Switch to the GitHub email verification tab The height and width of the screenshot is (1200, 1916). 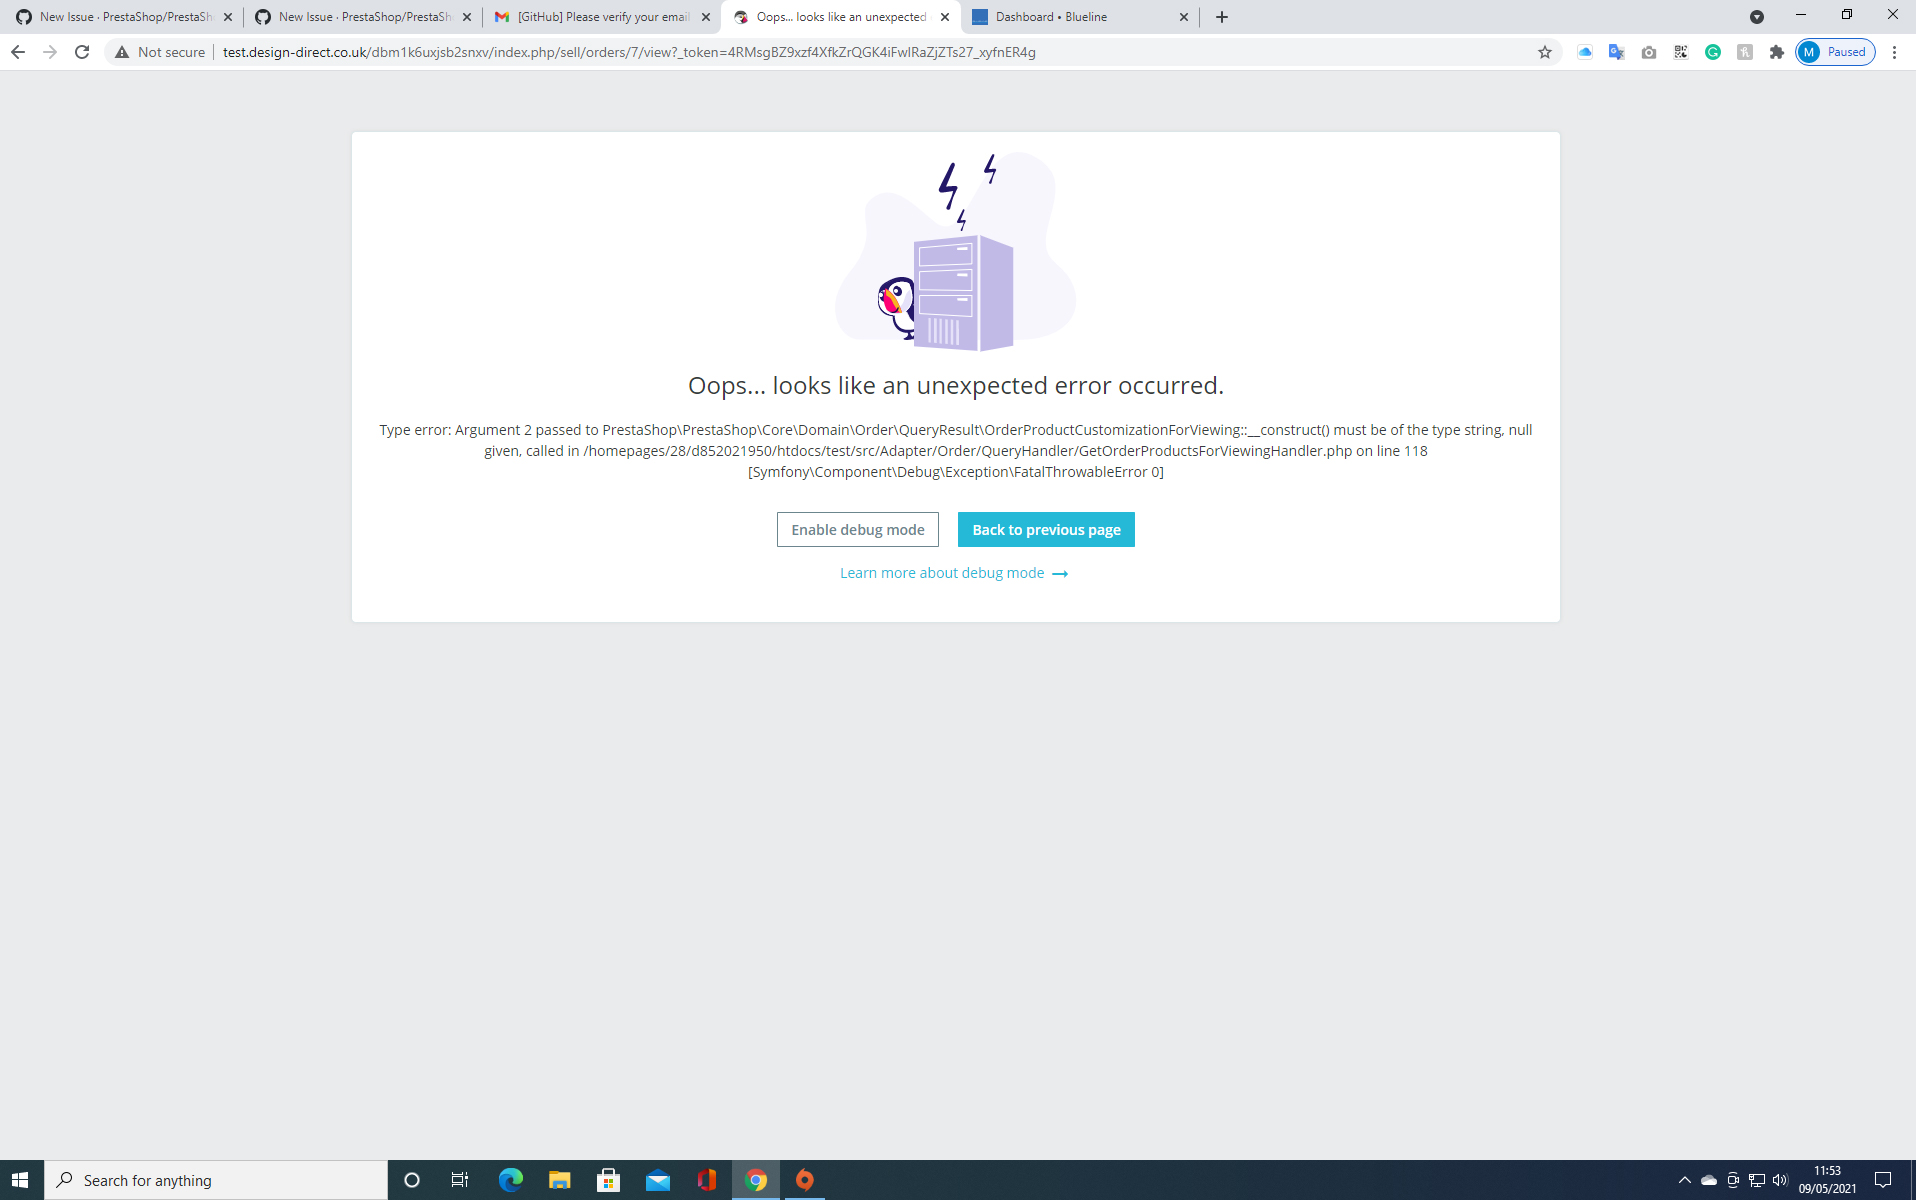(x=600, y=17)
